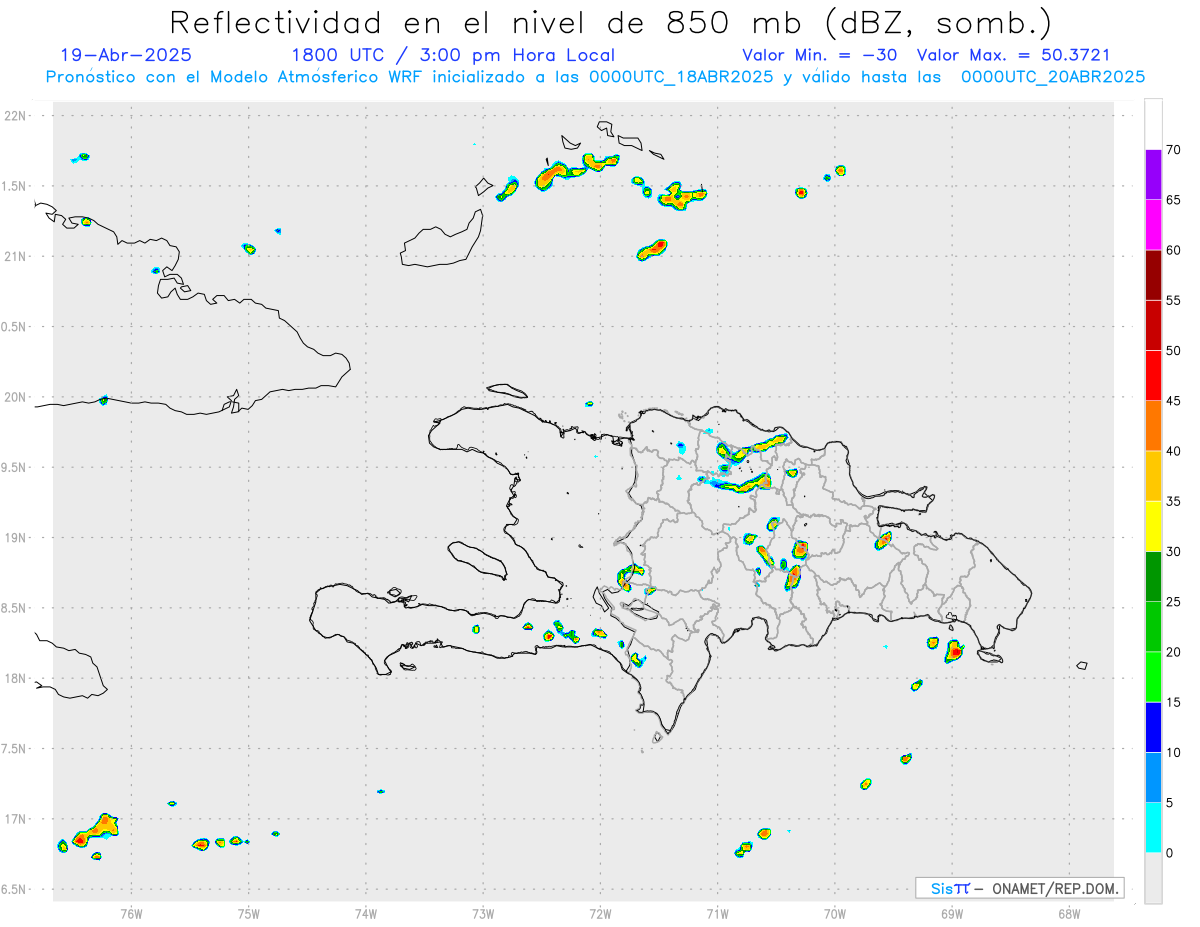Click the "30" colorbar tick label

pos(1174,552)
